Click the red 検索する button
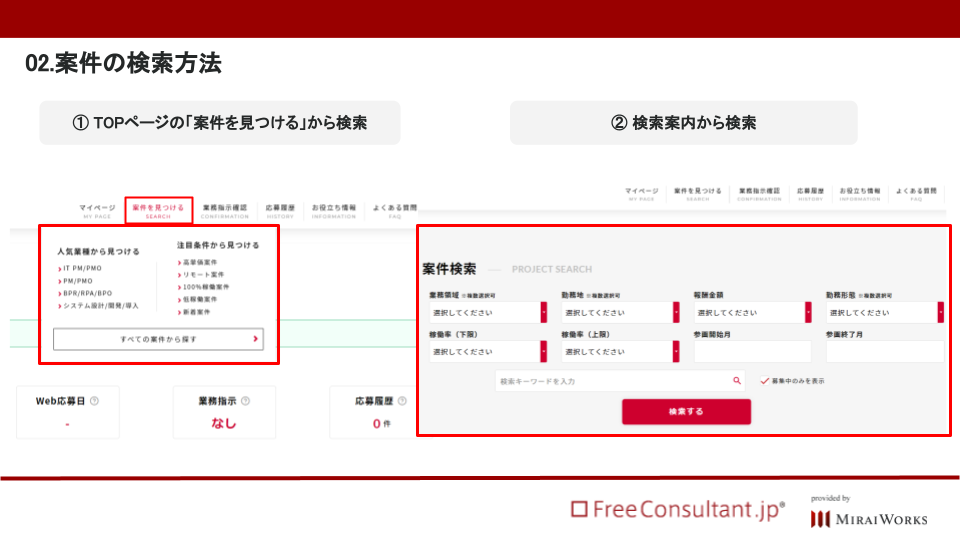Screen dimensions: 960x540 click(x=686, y=411)
